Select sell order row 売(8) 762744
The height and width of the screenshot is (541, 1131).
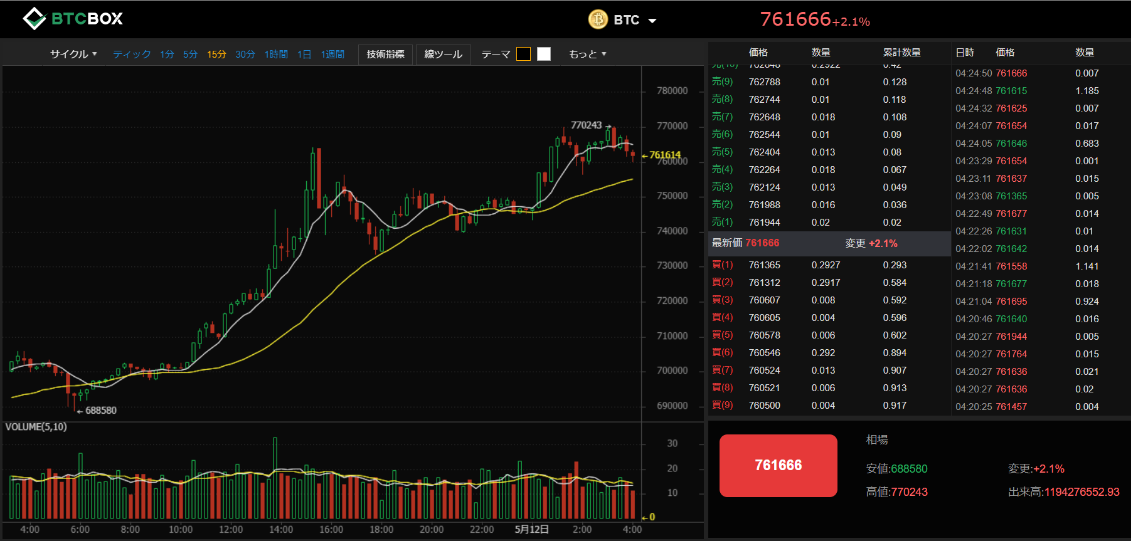pos(829,99)
